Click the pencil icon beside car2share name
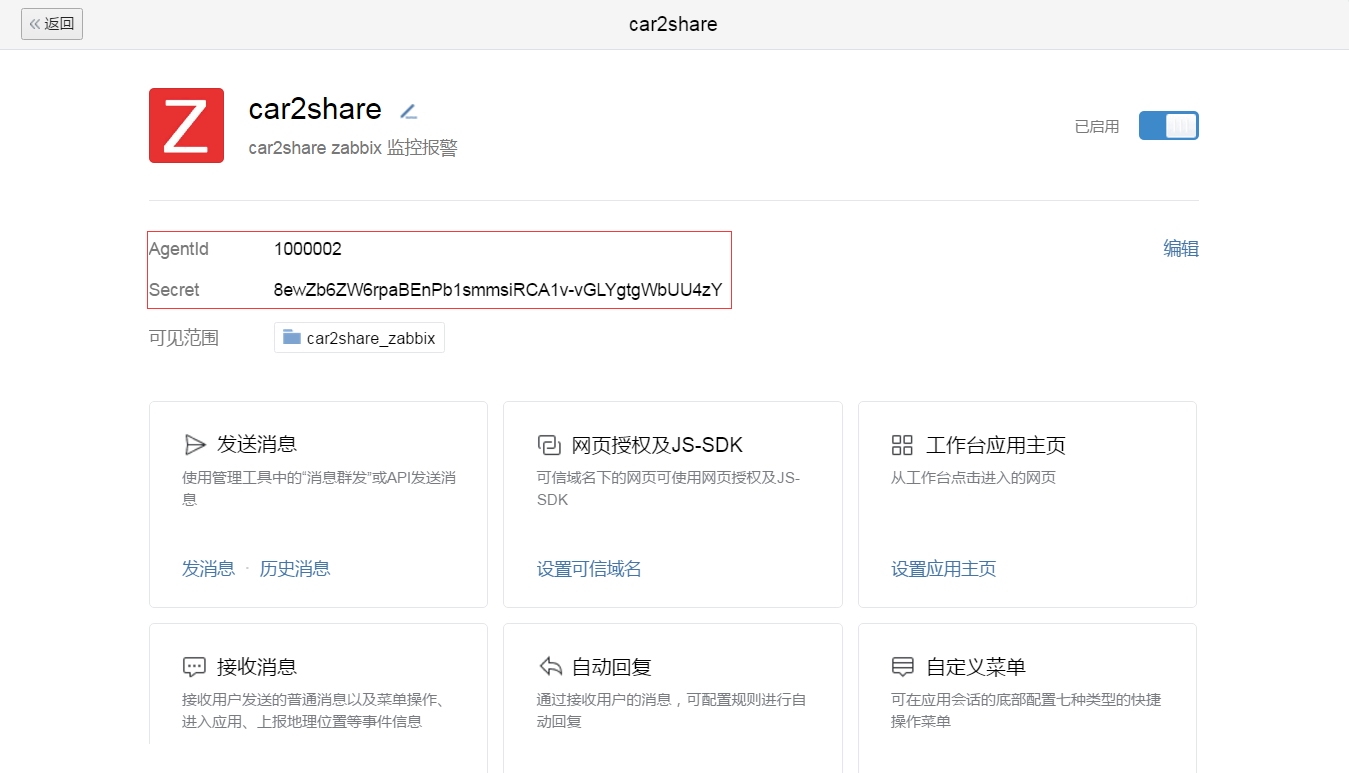1349x773 pixels. (408, 111)
